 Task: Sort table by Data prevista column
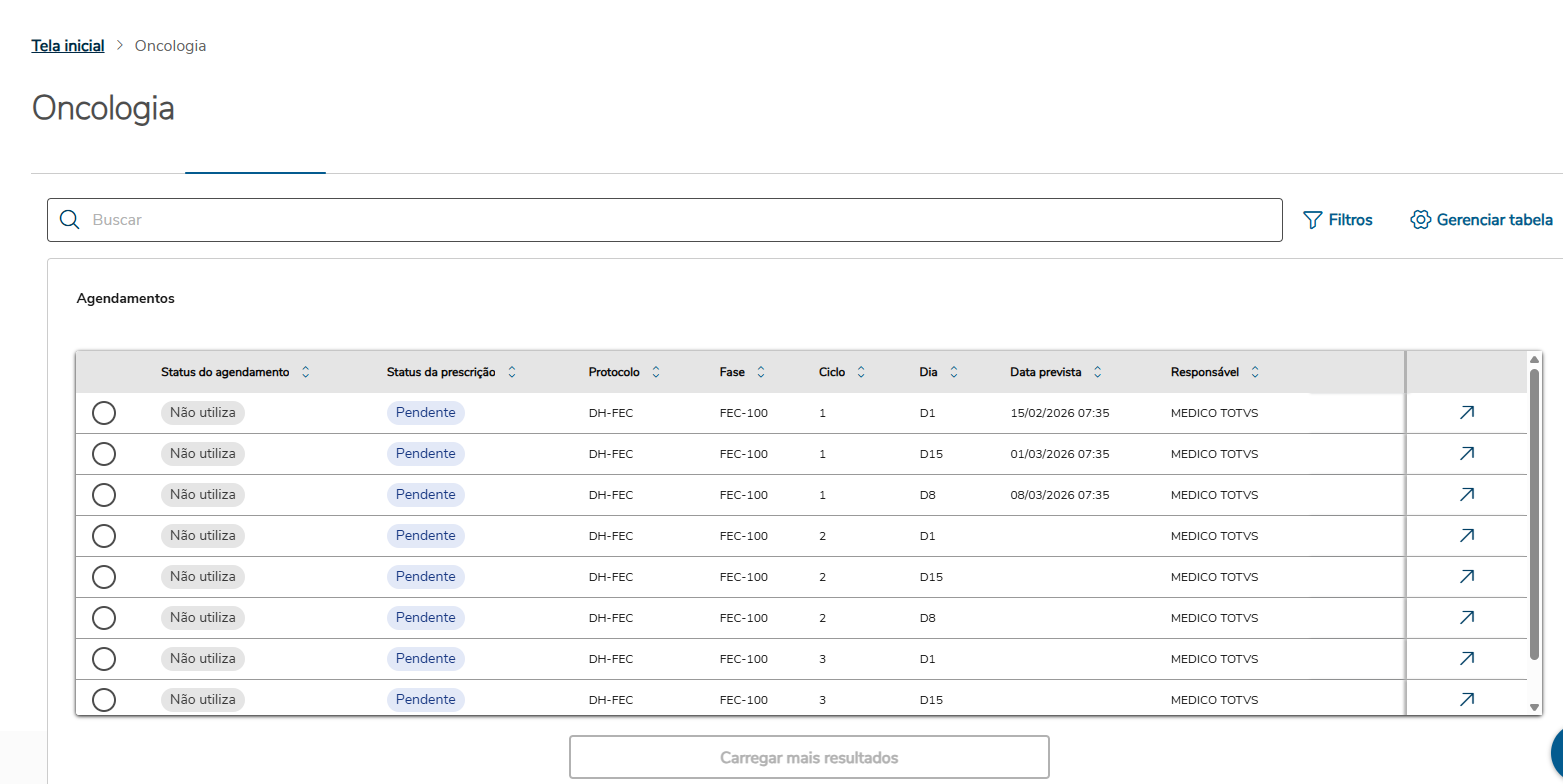tap(1097, 372)
